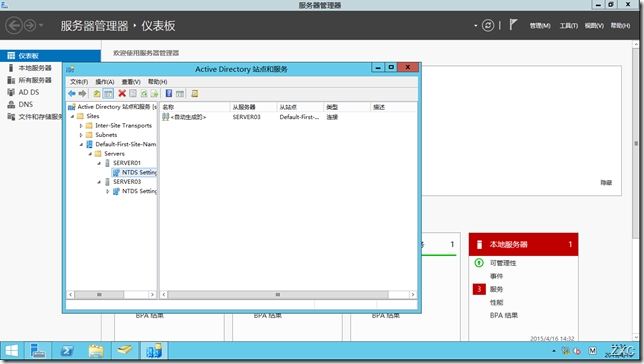The height and width of the screenshot is (364, 644).
Task: Click the SERVER01 server icon in tree
Action: click(x=108, y=163)
